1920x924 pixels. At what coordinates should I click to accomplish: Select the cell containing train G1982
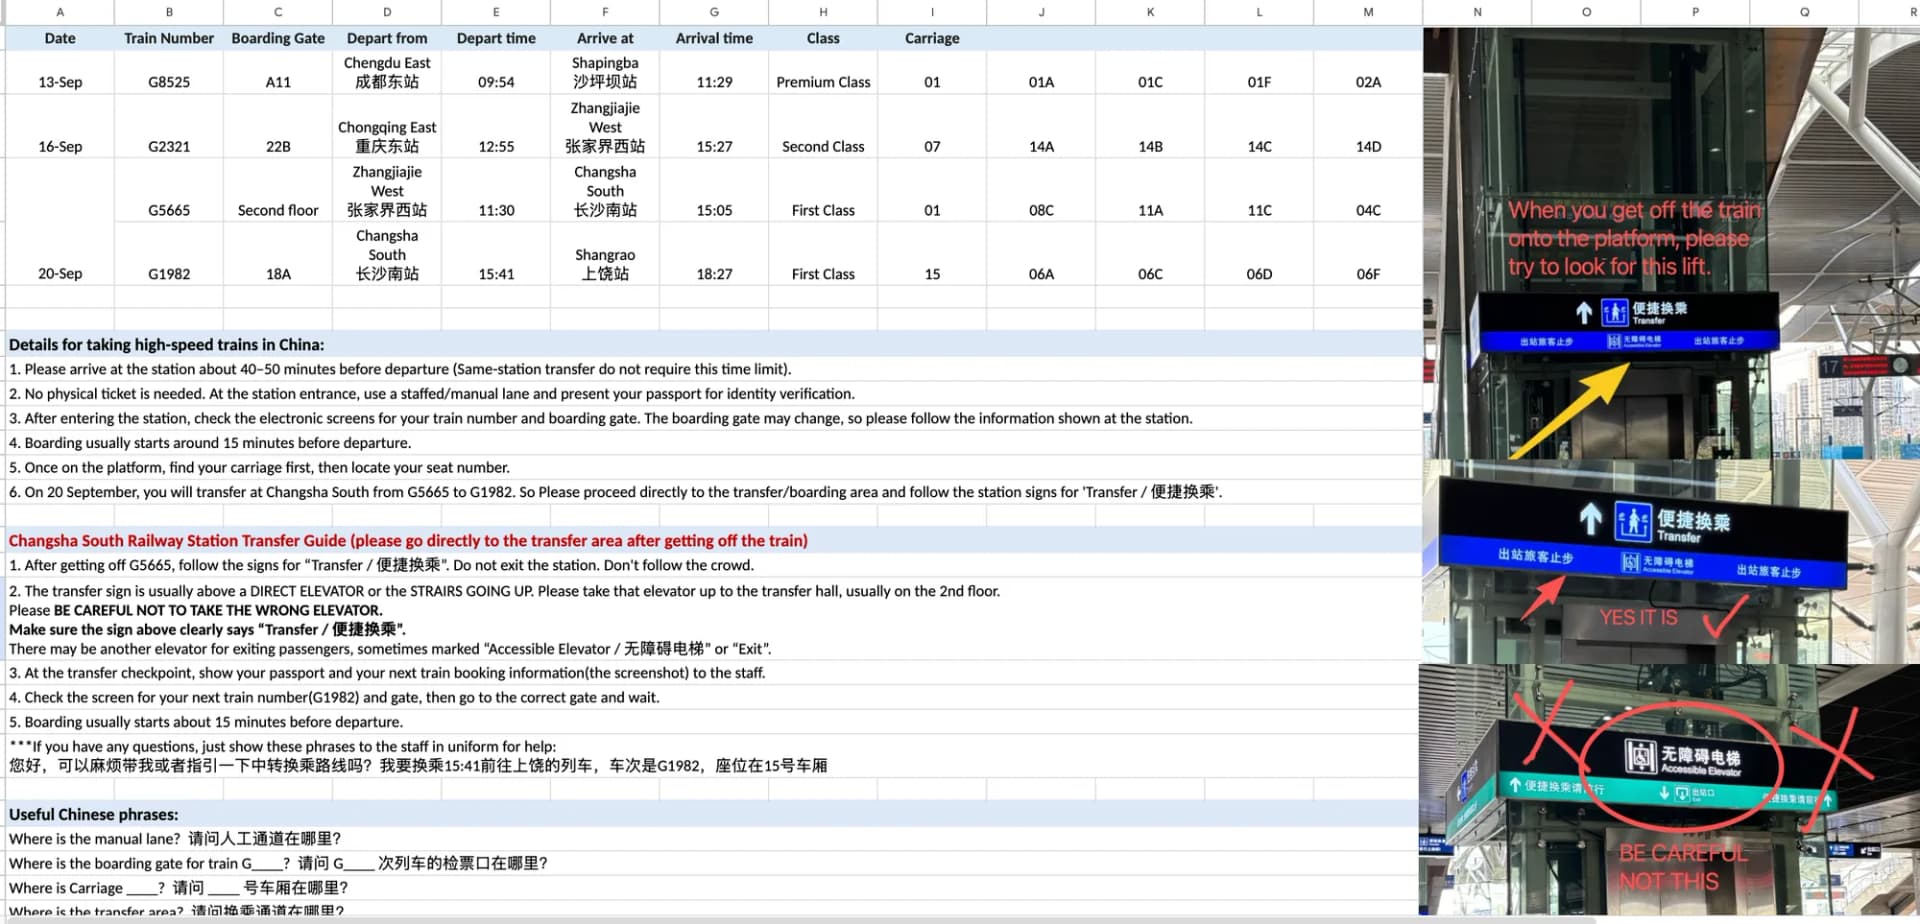click(x=169, y=254)
